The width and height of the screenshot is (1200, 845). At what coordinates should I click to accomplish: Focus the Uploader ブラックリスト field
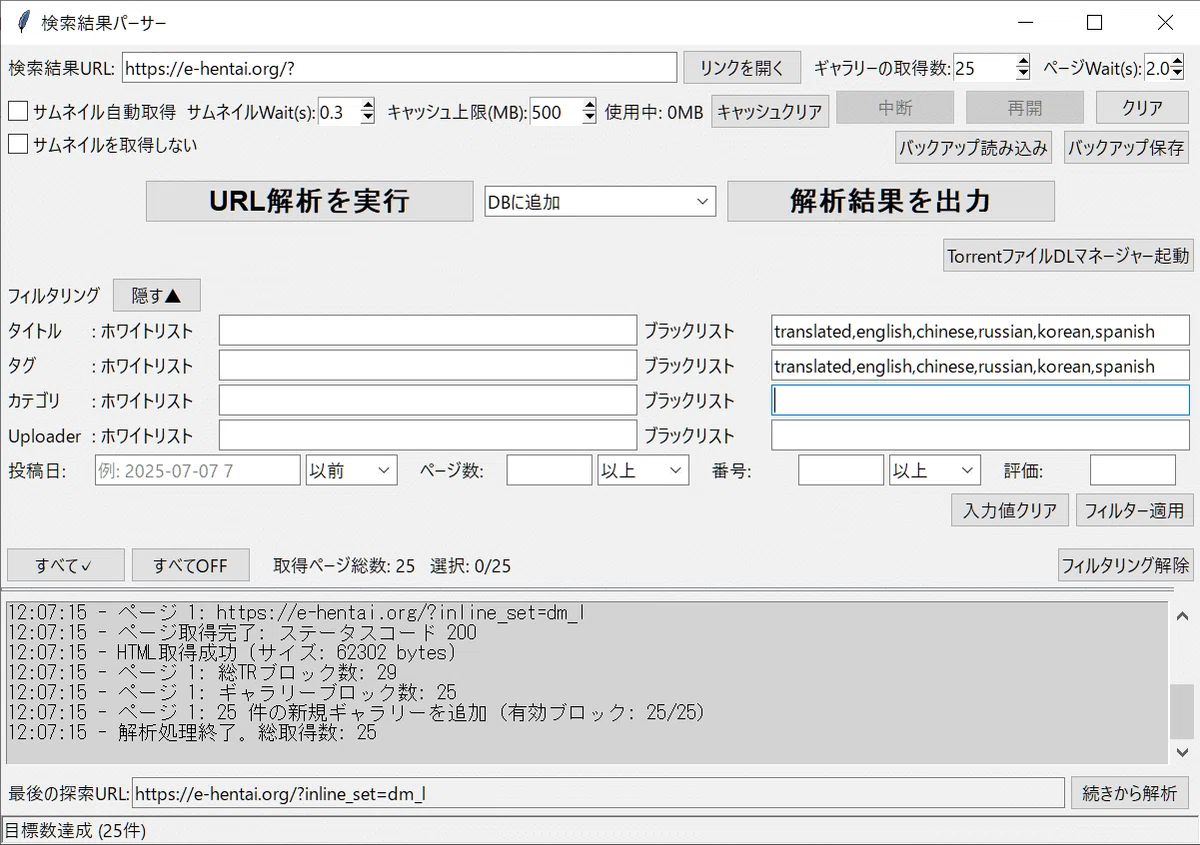click(980, 436)
